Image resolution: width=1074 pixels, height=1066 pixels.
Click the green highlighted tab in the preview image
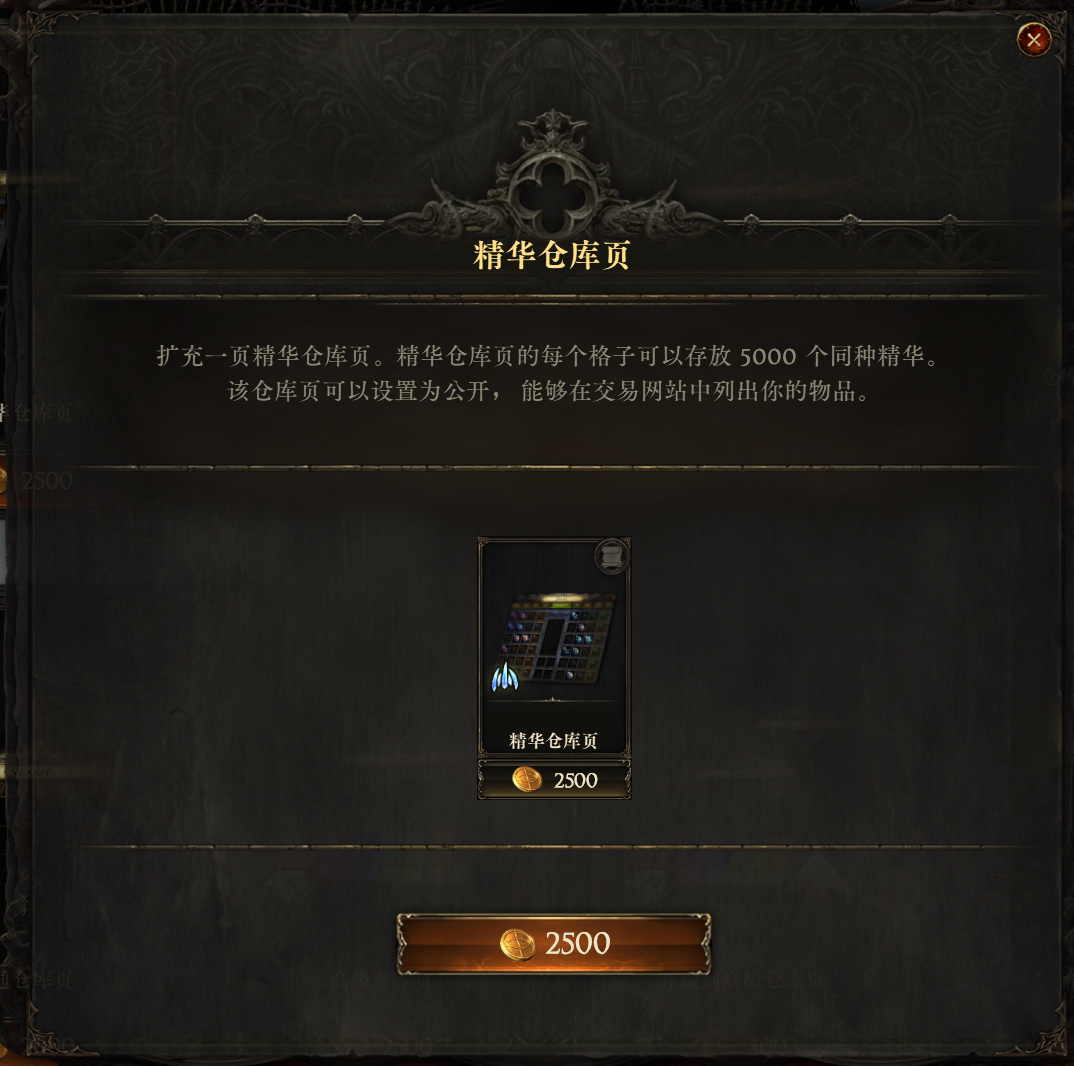561,606
